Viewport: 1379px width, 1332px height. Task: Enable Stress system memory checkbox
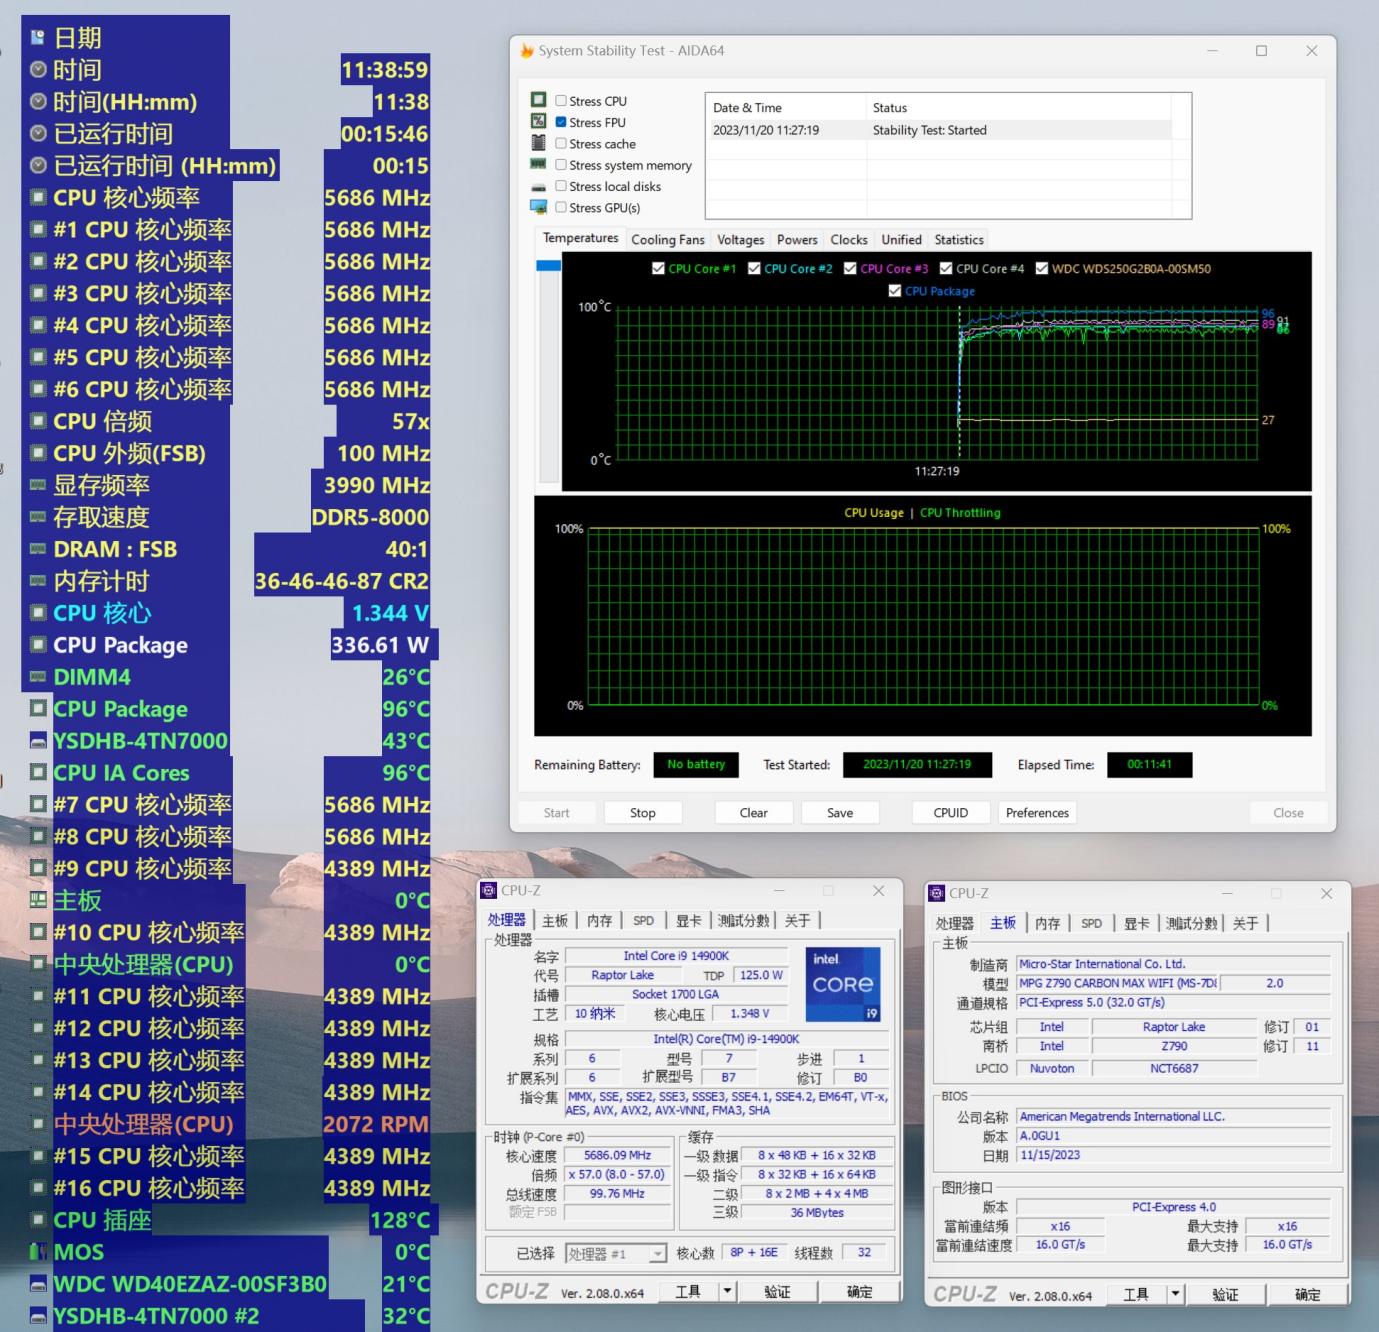pyautogui.click(x=561, y=165)
